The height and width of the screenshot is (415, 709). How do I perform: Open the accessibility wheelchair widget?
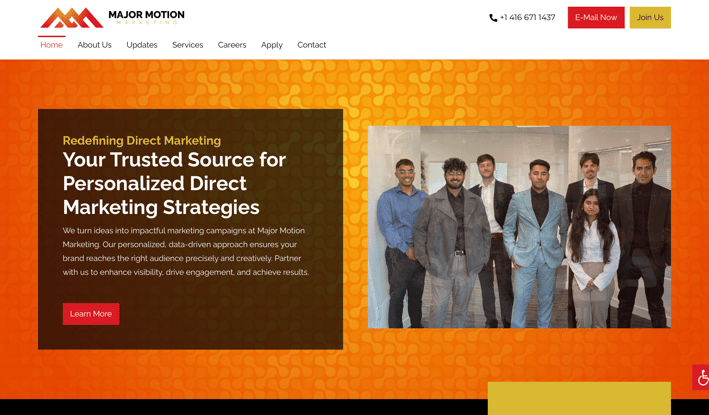701,377
